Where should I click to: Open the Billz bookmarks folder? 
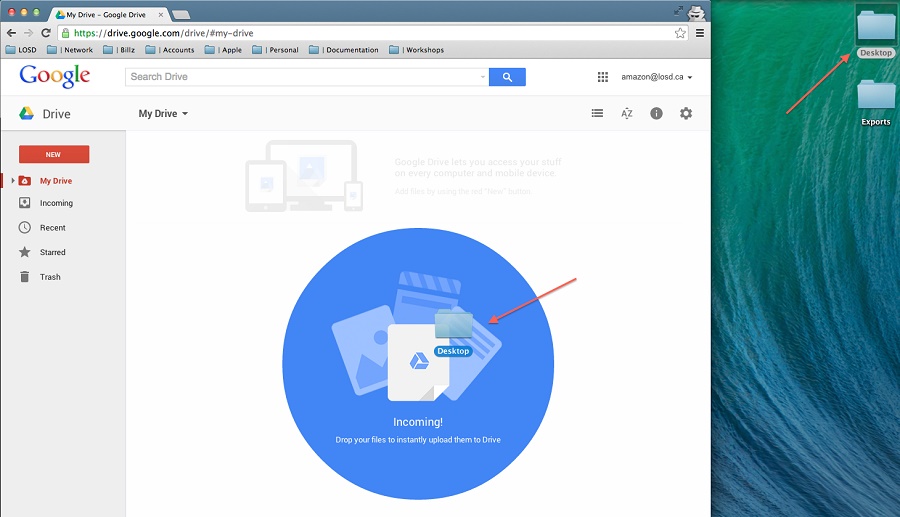(119, 50)
